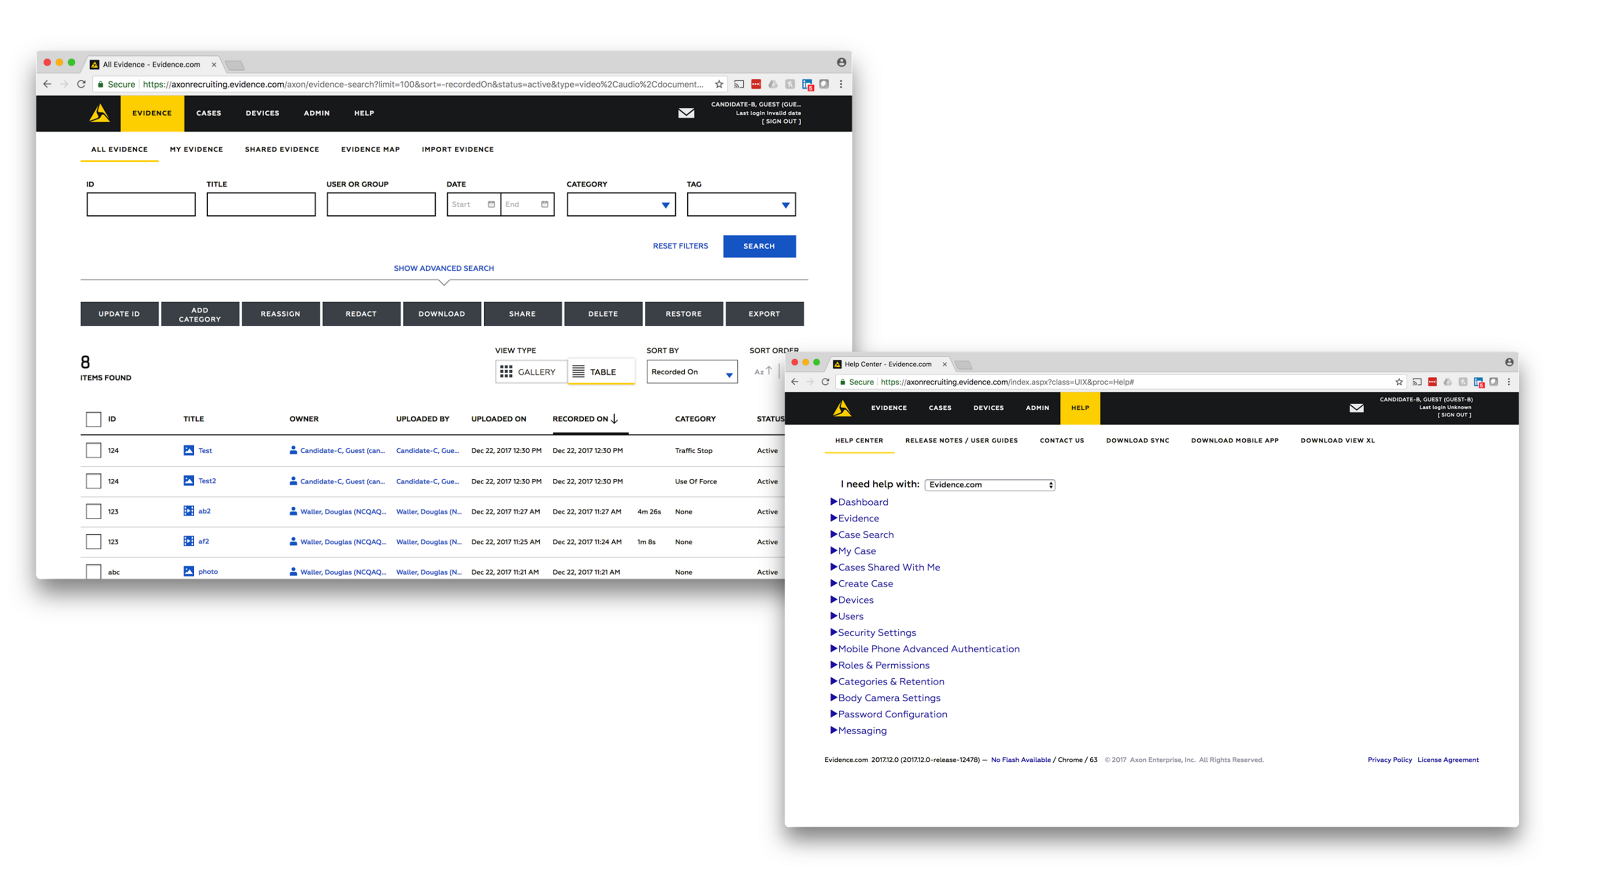The height and width of the screenshot is (895, 1600).
Task: Open the Start date calendar picker
Action: pos(491,205)
